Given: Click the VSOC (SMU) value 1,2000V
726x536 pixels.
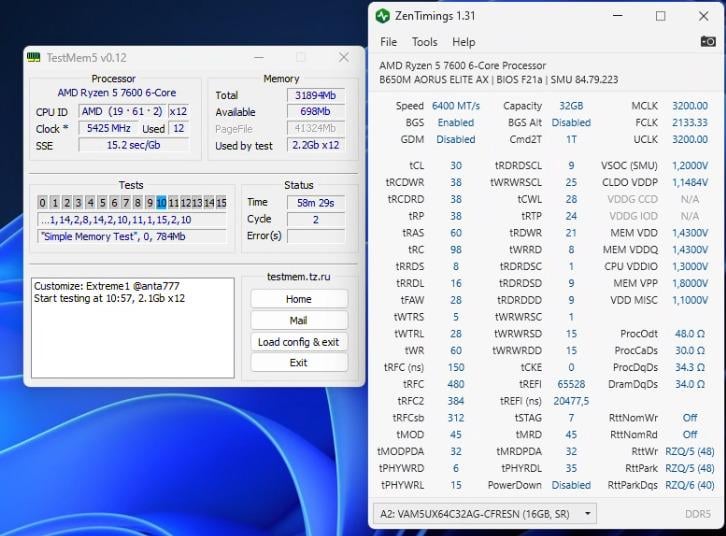Looking at the screenshot, I should pyautogui.click(x=690, y=166).
